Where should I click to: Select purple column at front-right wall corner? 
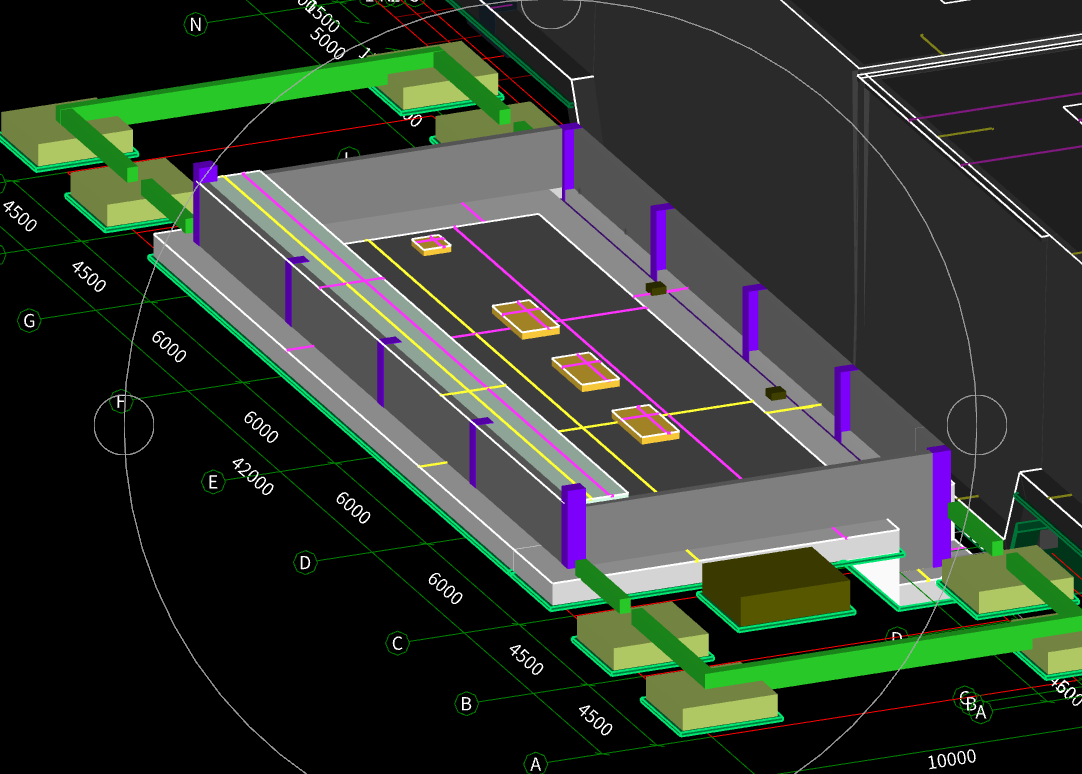pyautogui.click(x=940, y=507)
